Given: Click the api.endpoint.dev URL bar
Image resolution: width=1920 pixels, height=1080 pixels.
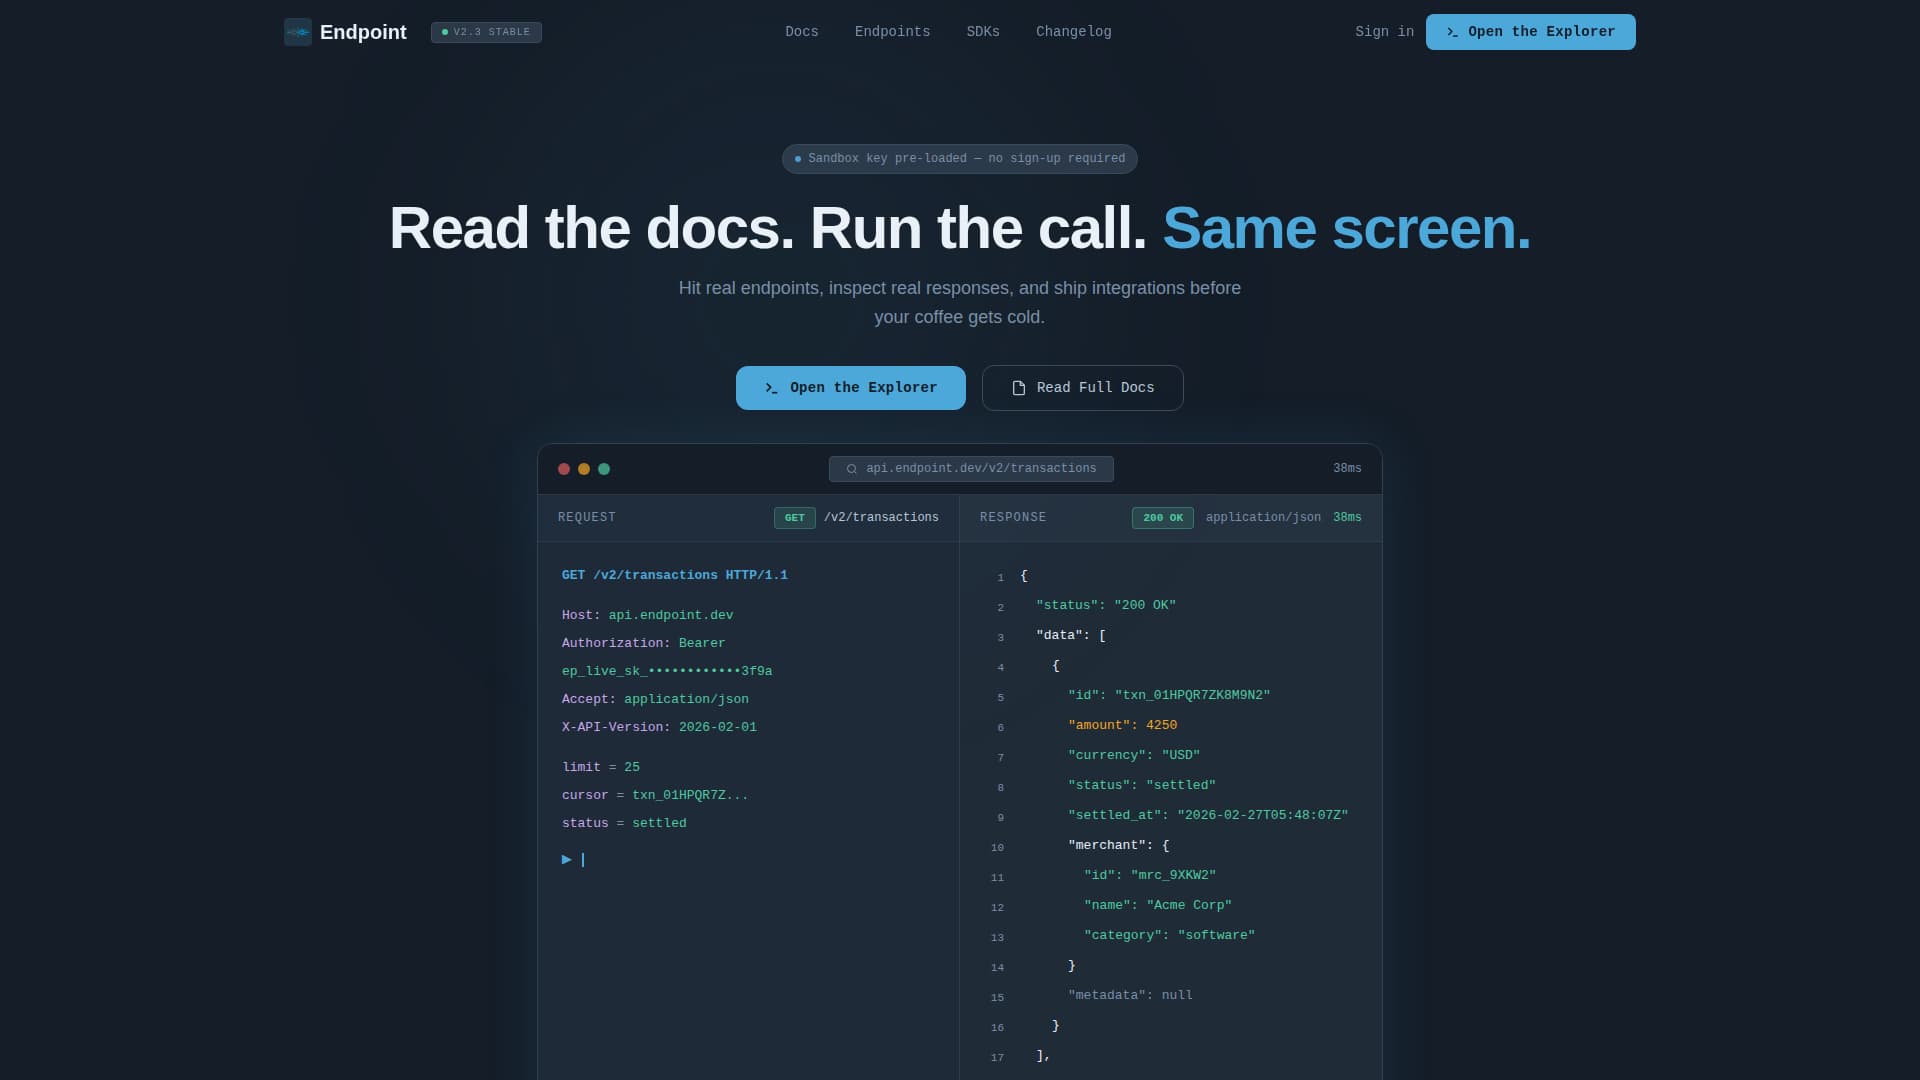Looking at the screenshot, I should pyautogui.click(x=971, y=469).
